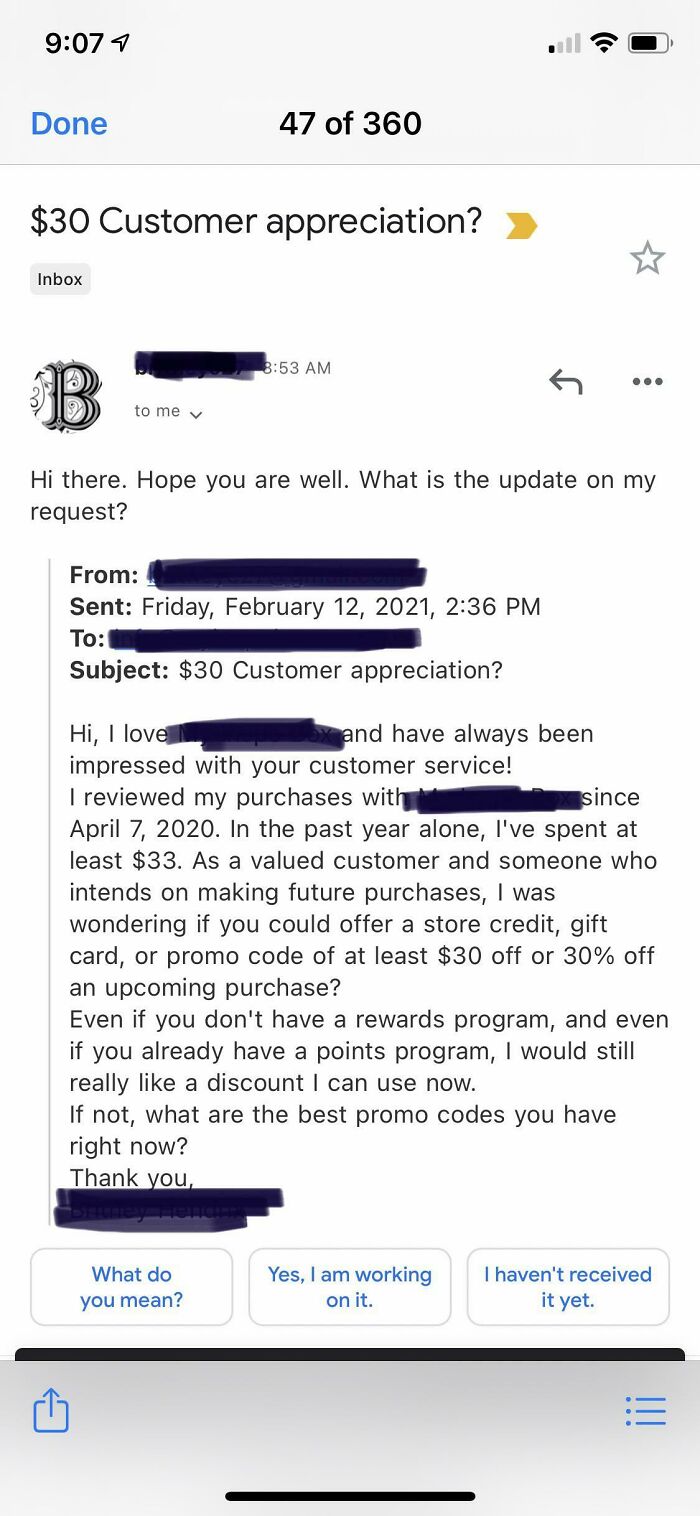Select the 'I haven't received it yet.' reply
Screen dimensions: 700x1516
pos(568,1288)
